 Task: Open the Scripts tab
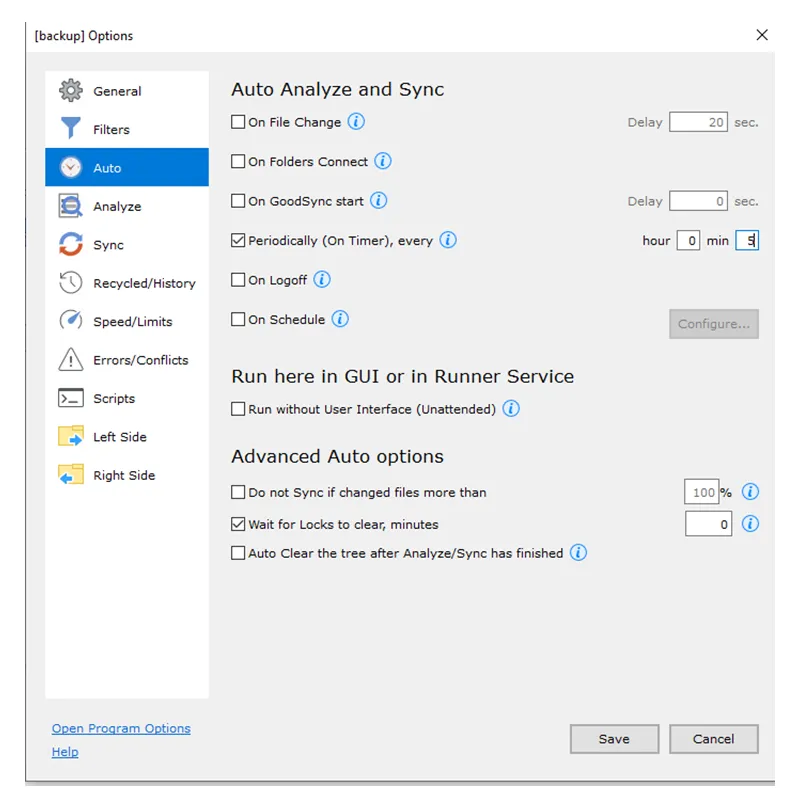point(127,398)
